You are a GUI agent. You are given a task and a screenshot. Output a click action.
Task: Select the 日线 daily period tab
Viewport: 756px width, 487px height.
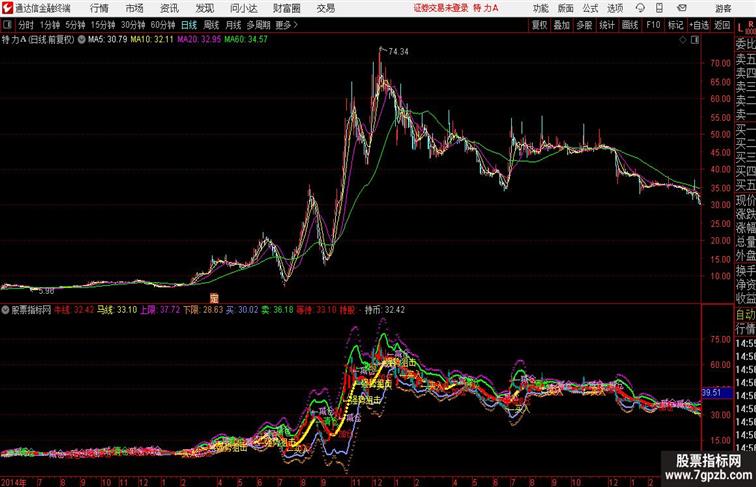pos(189,25)
